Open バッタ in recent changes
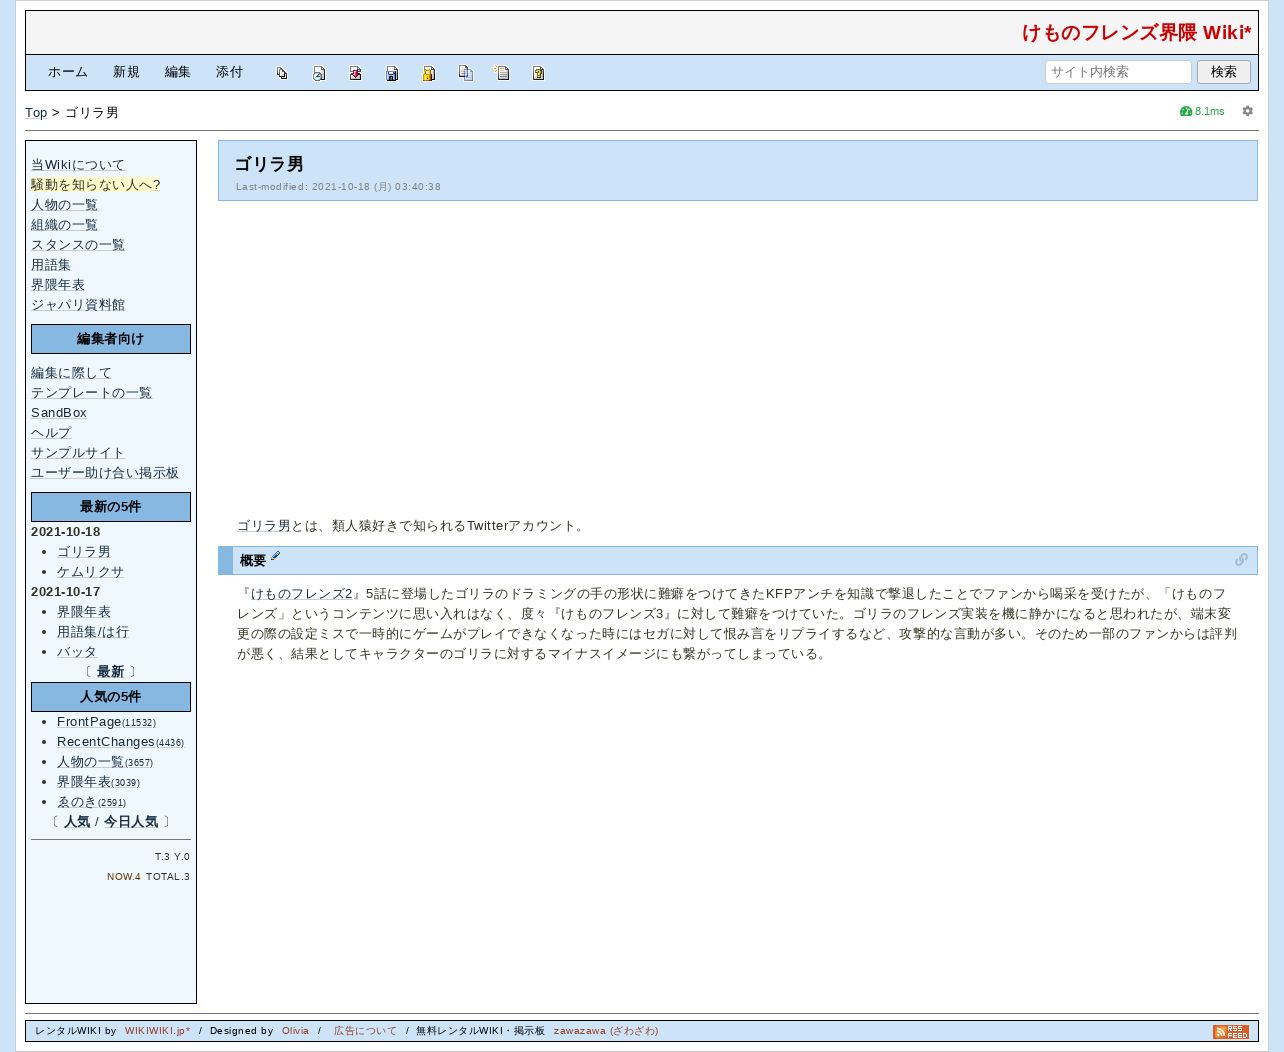Image resolution: width=1284 pixels, height=1052 pixels. [x=77, y=652]
